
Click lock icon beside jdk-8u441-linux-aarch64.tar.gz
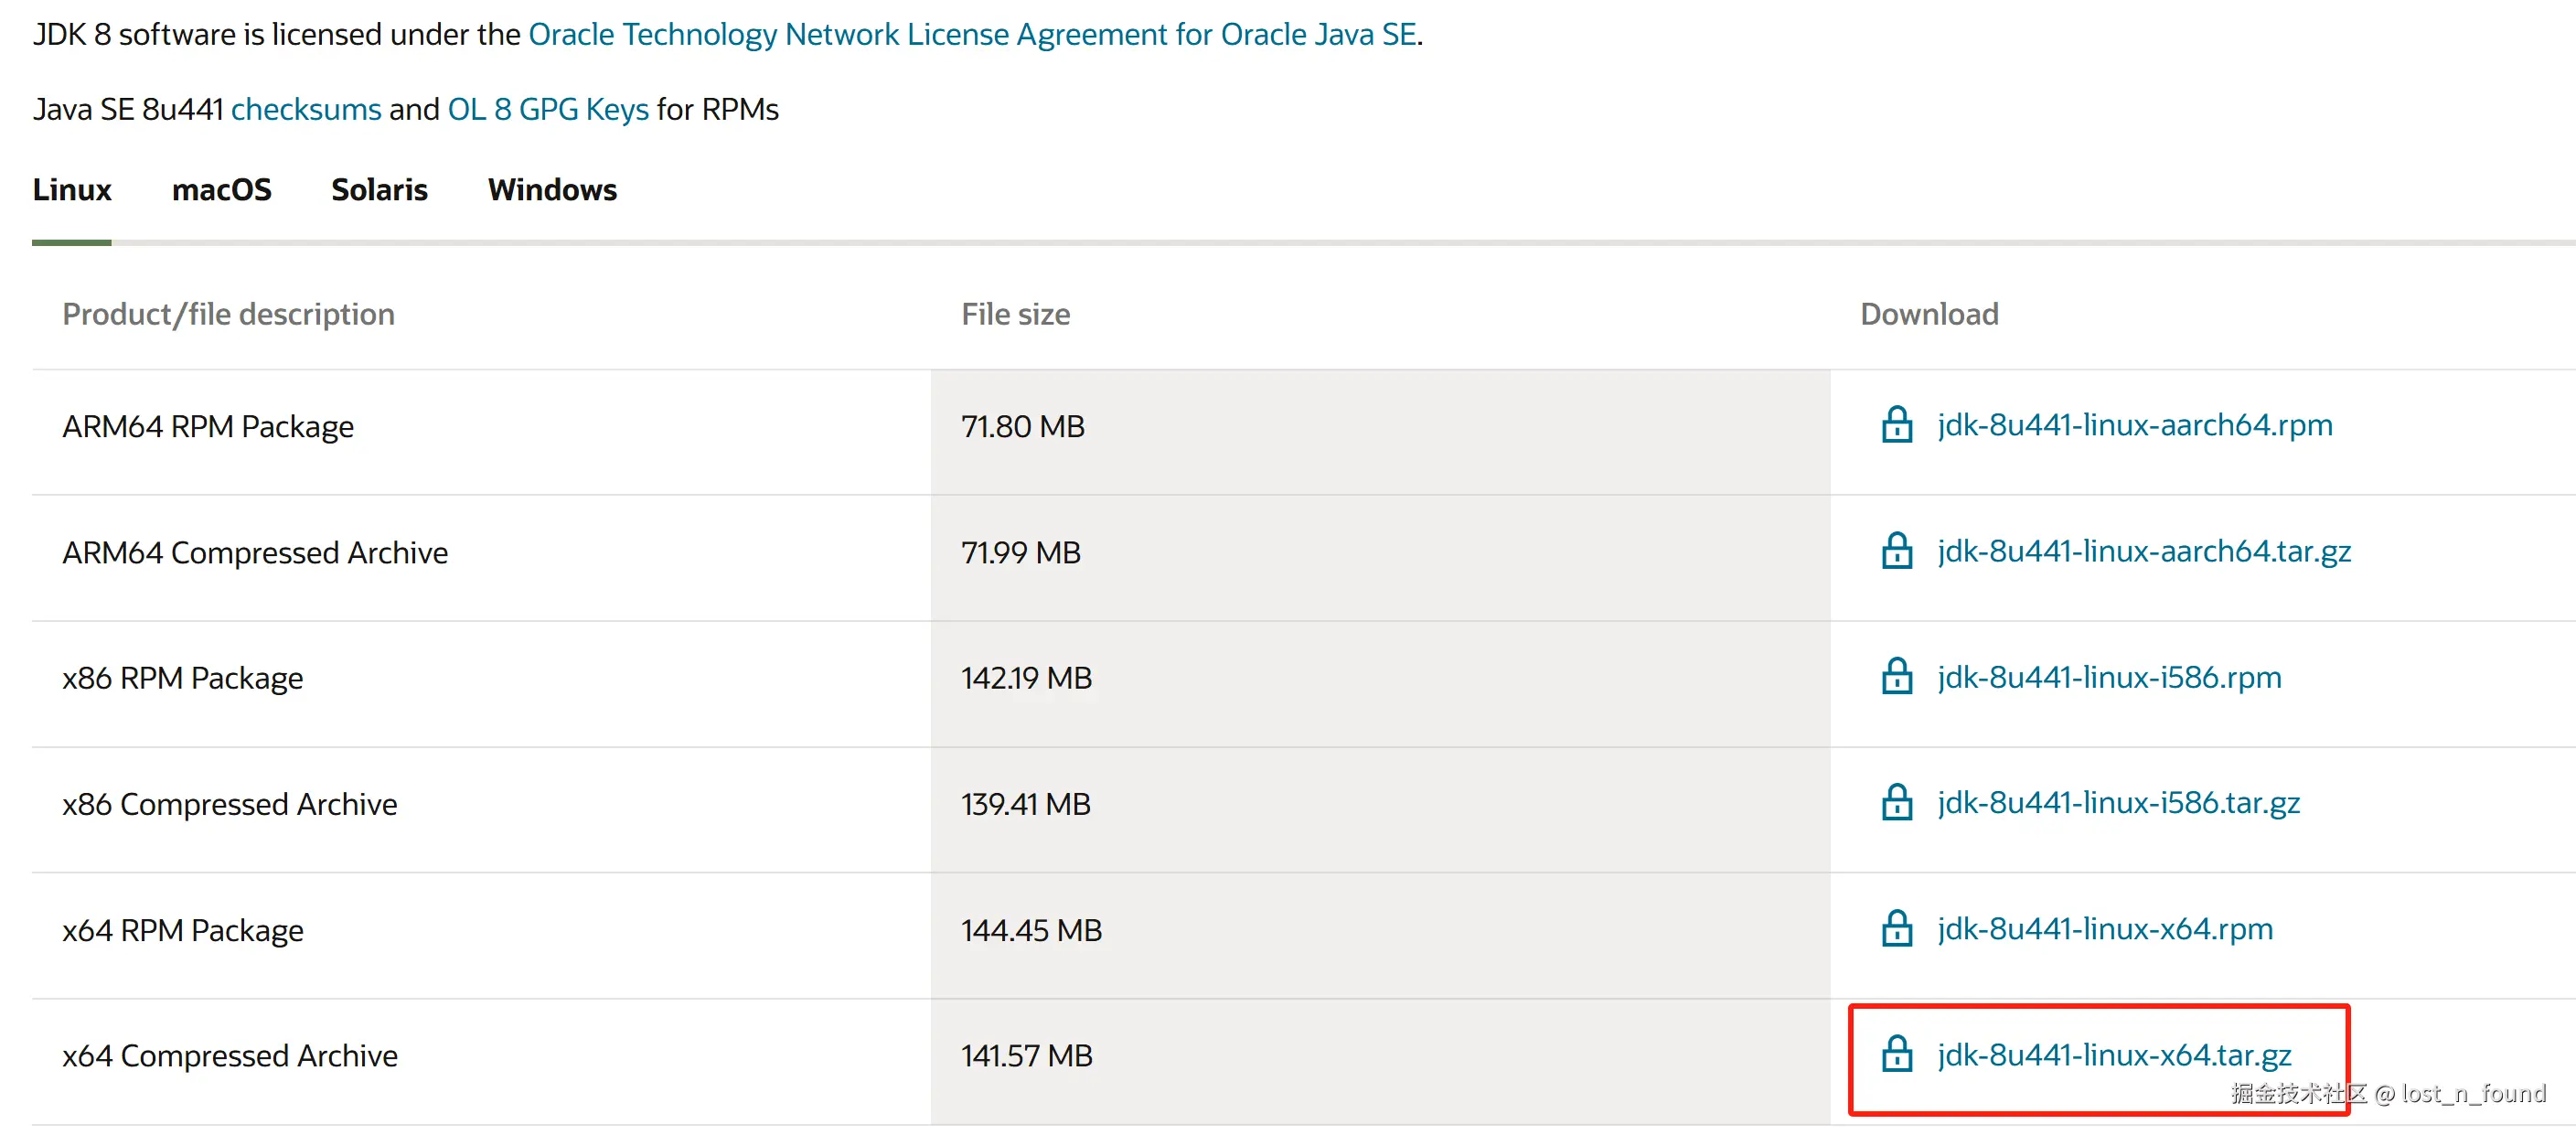click(1896, 551)
